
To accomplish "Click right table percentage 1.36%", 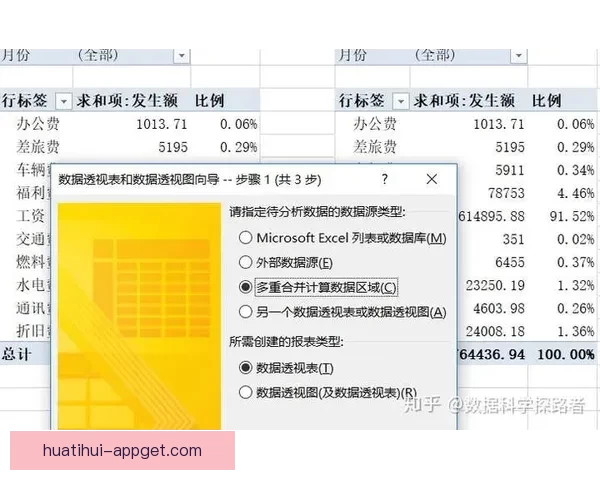I will coord(576,331).
